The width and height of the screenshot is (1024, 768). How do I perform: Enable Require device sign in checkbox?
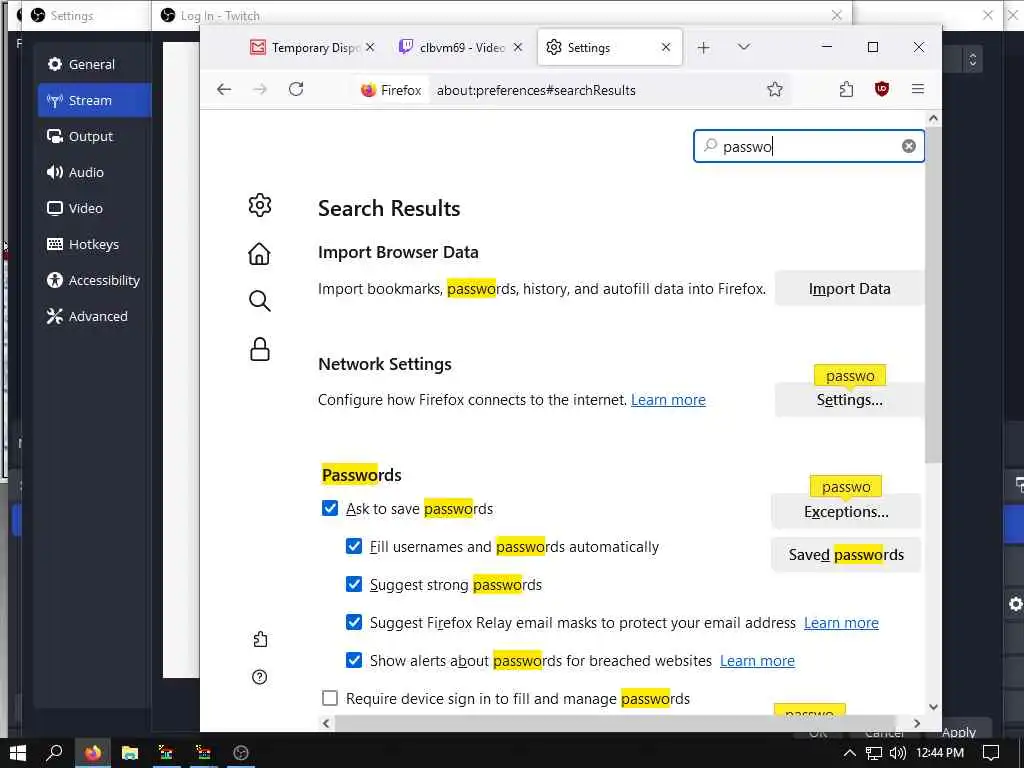pos(330,698)
